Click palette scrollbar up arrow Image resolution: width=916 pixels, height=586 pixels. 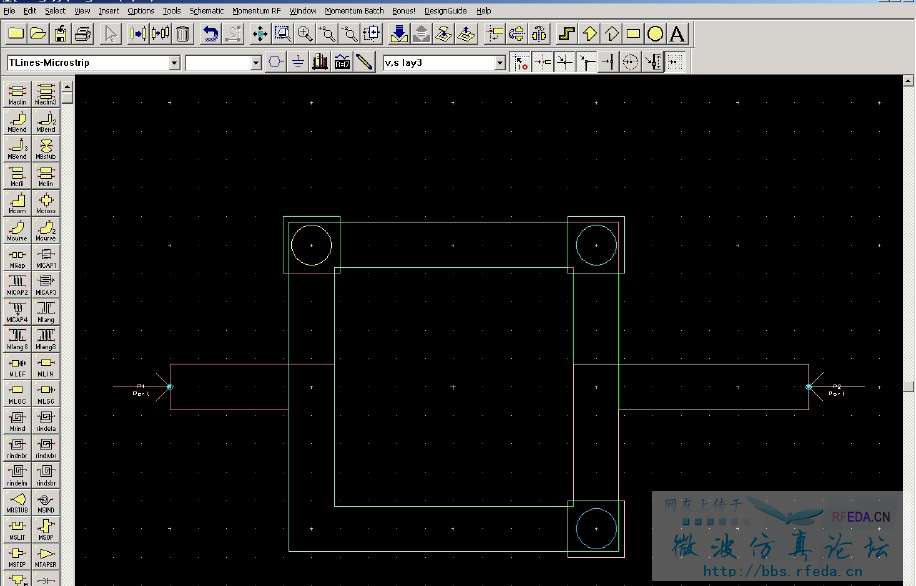(x=68, y=86)
